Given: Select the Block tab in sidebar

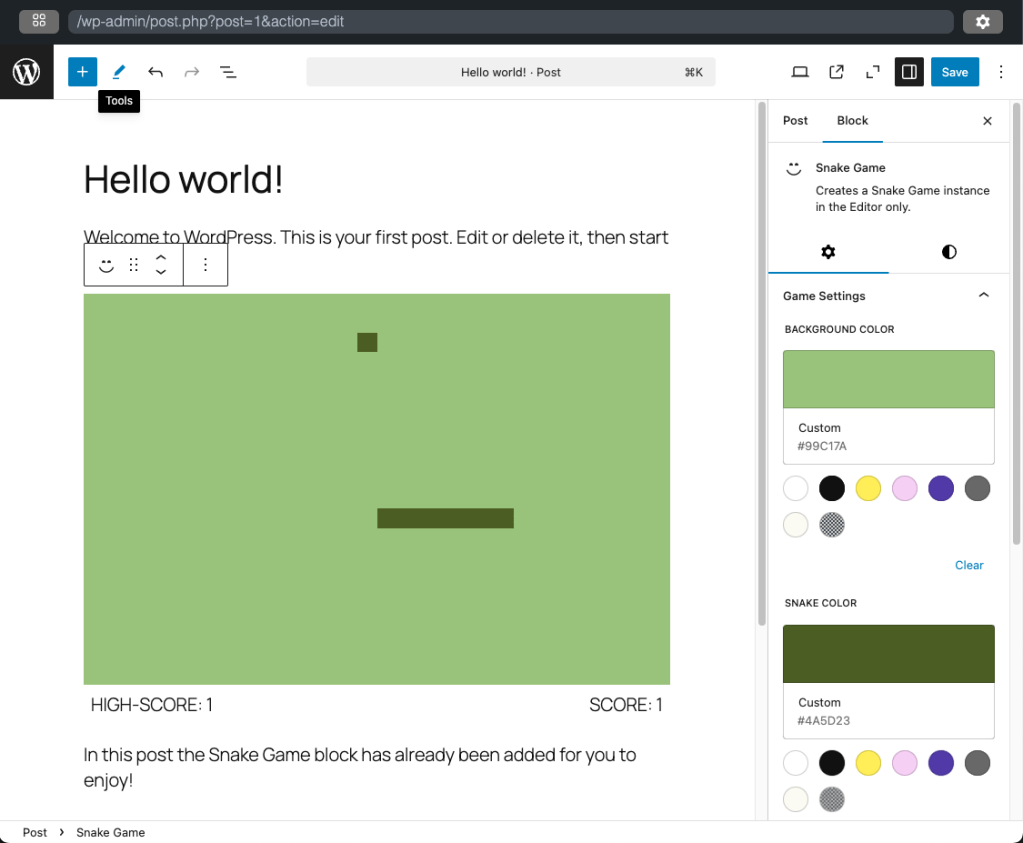Looking at the screenshot, I should pos(852,121).
